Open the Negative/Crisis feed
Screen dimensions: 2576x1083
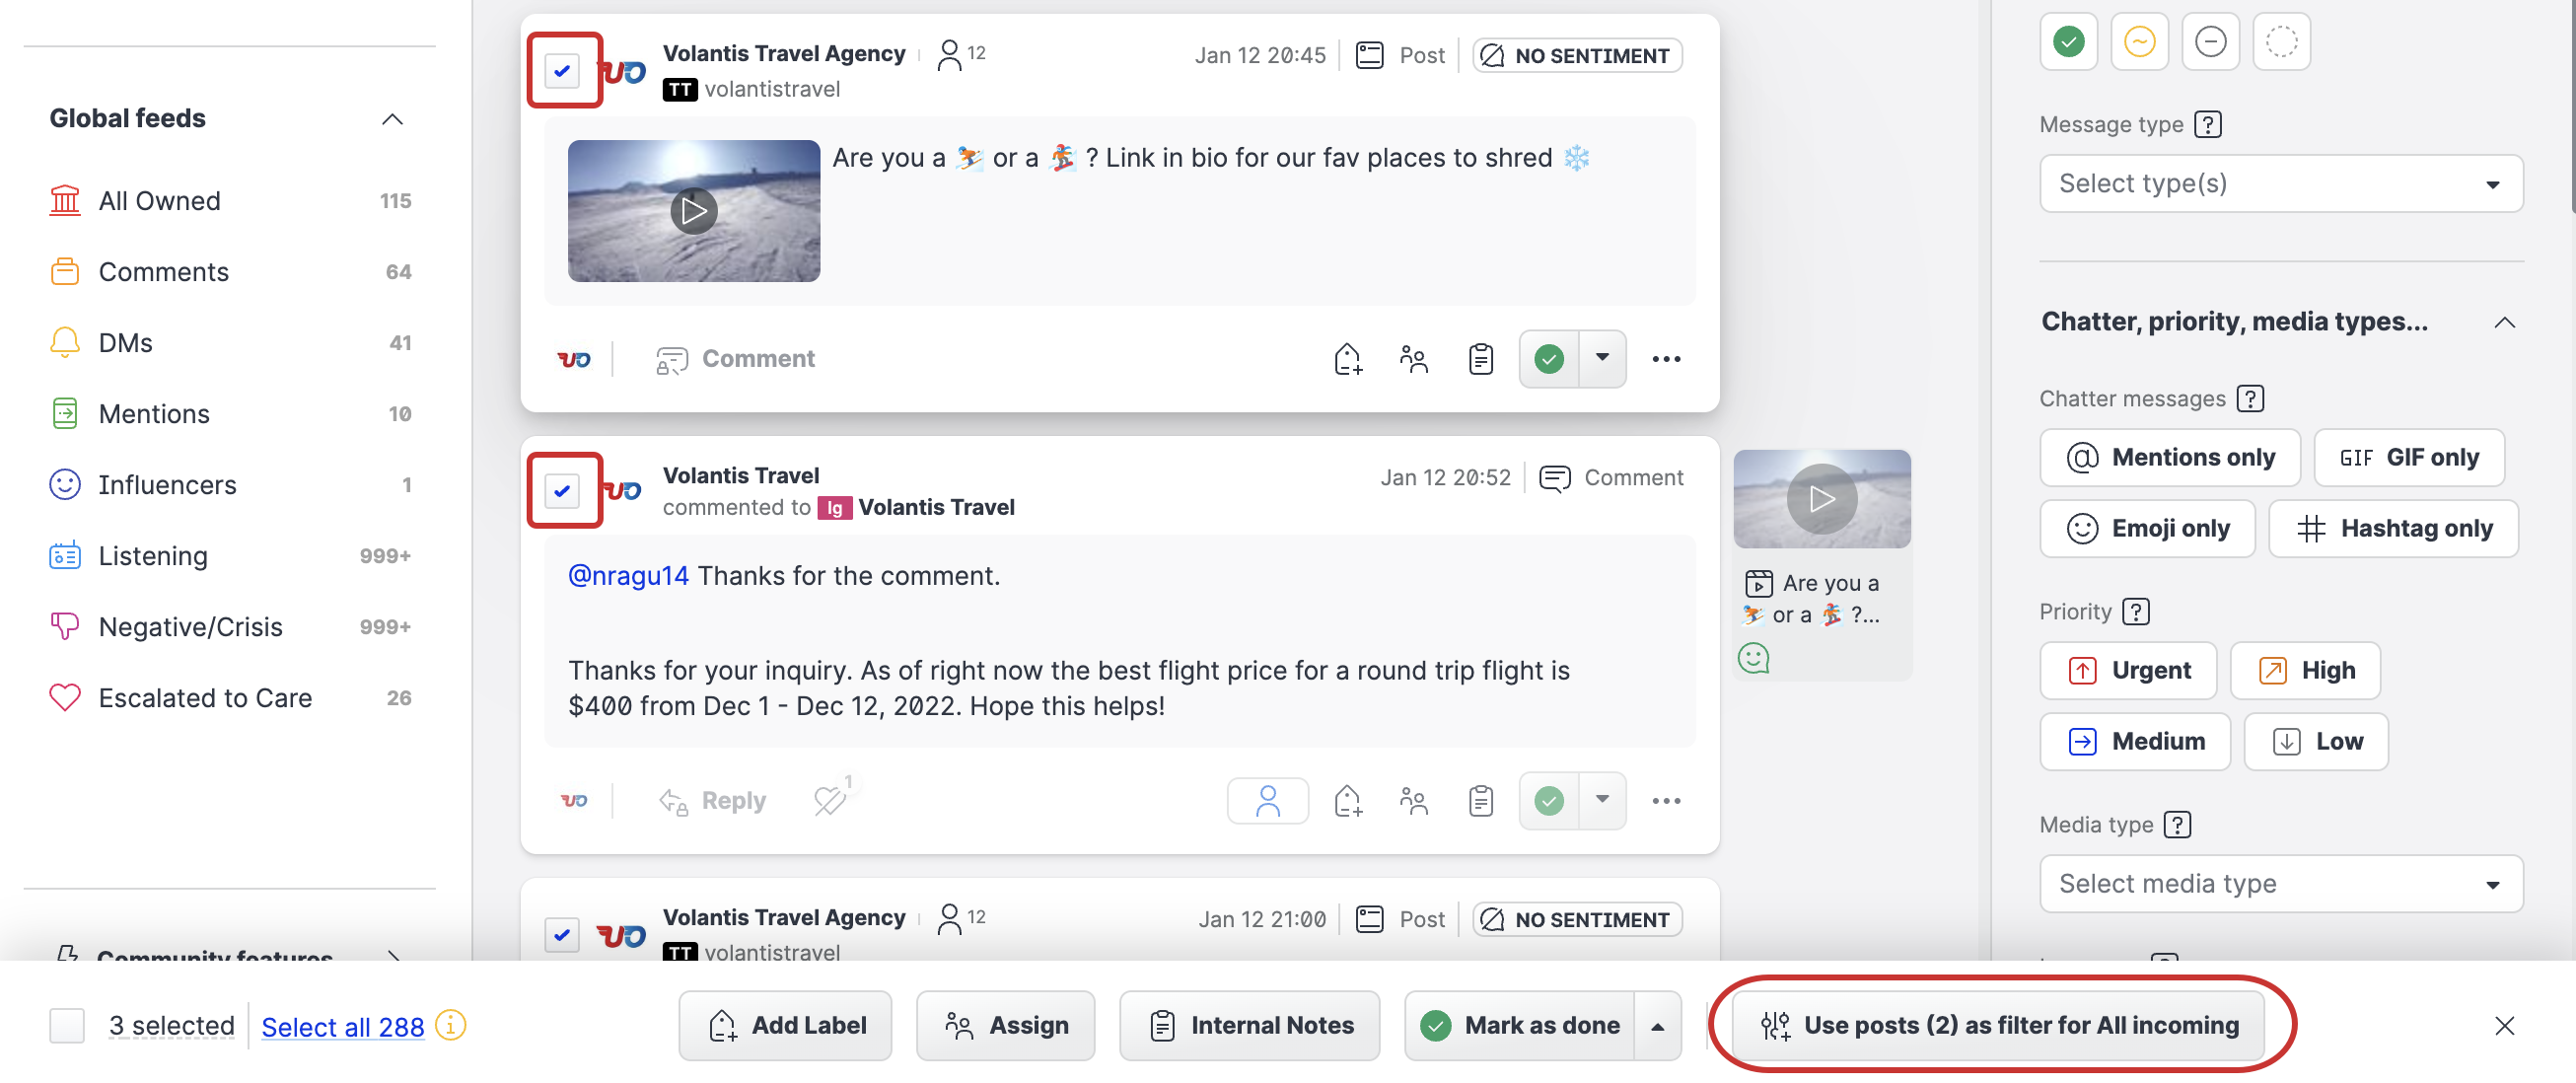tap(190, 627)
